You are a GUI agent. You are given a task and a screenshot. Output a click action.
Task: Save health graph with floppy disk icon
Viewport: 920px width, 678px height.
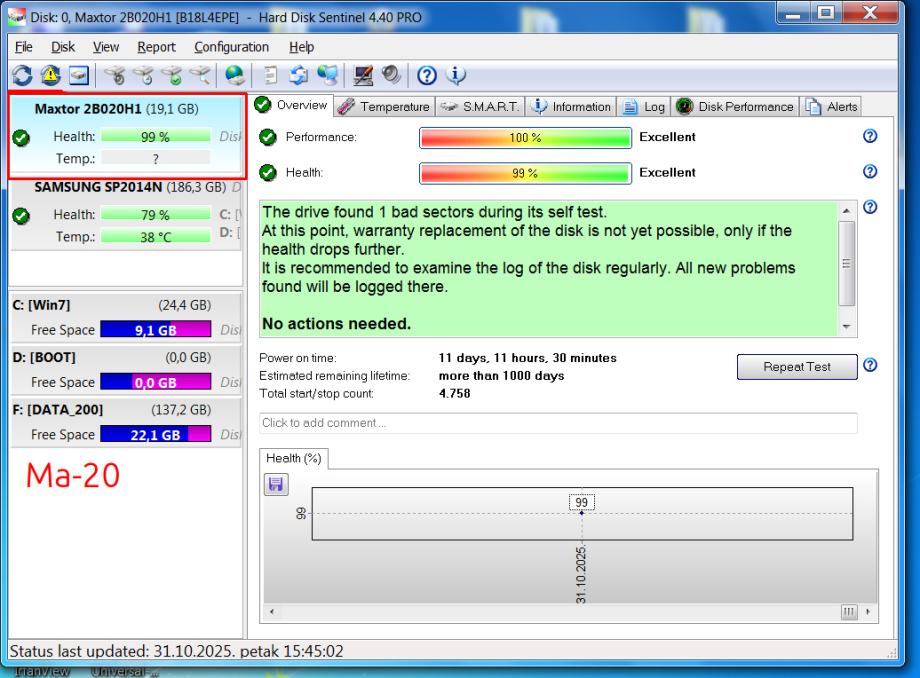click(x=276, y=484)
